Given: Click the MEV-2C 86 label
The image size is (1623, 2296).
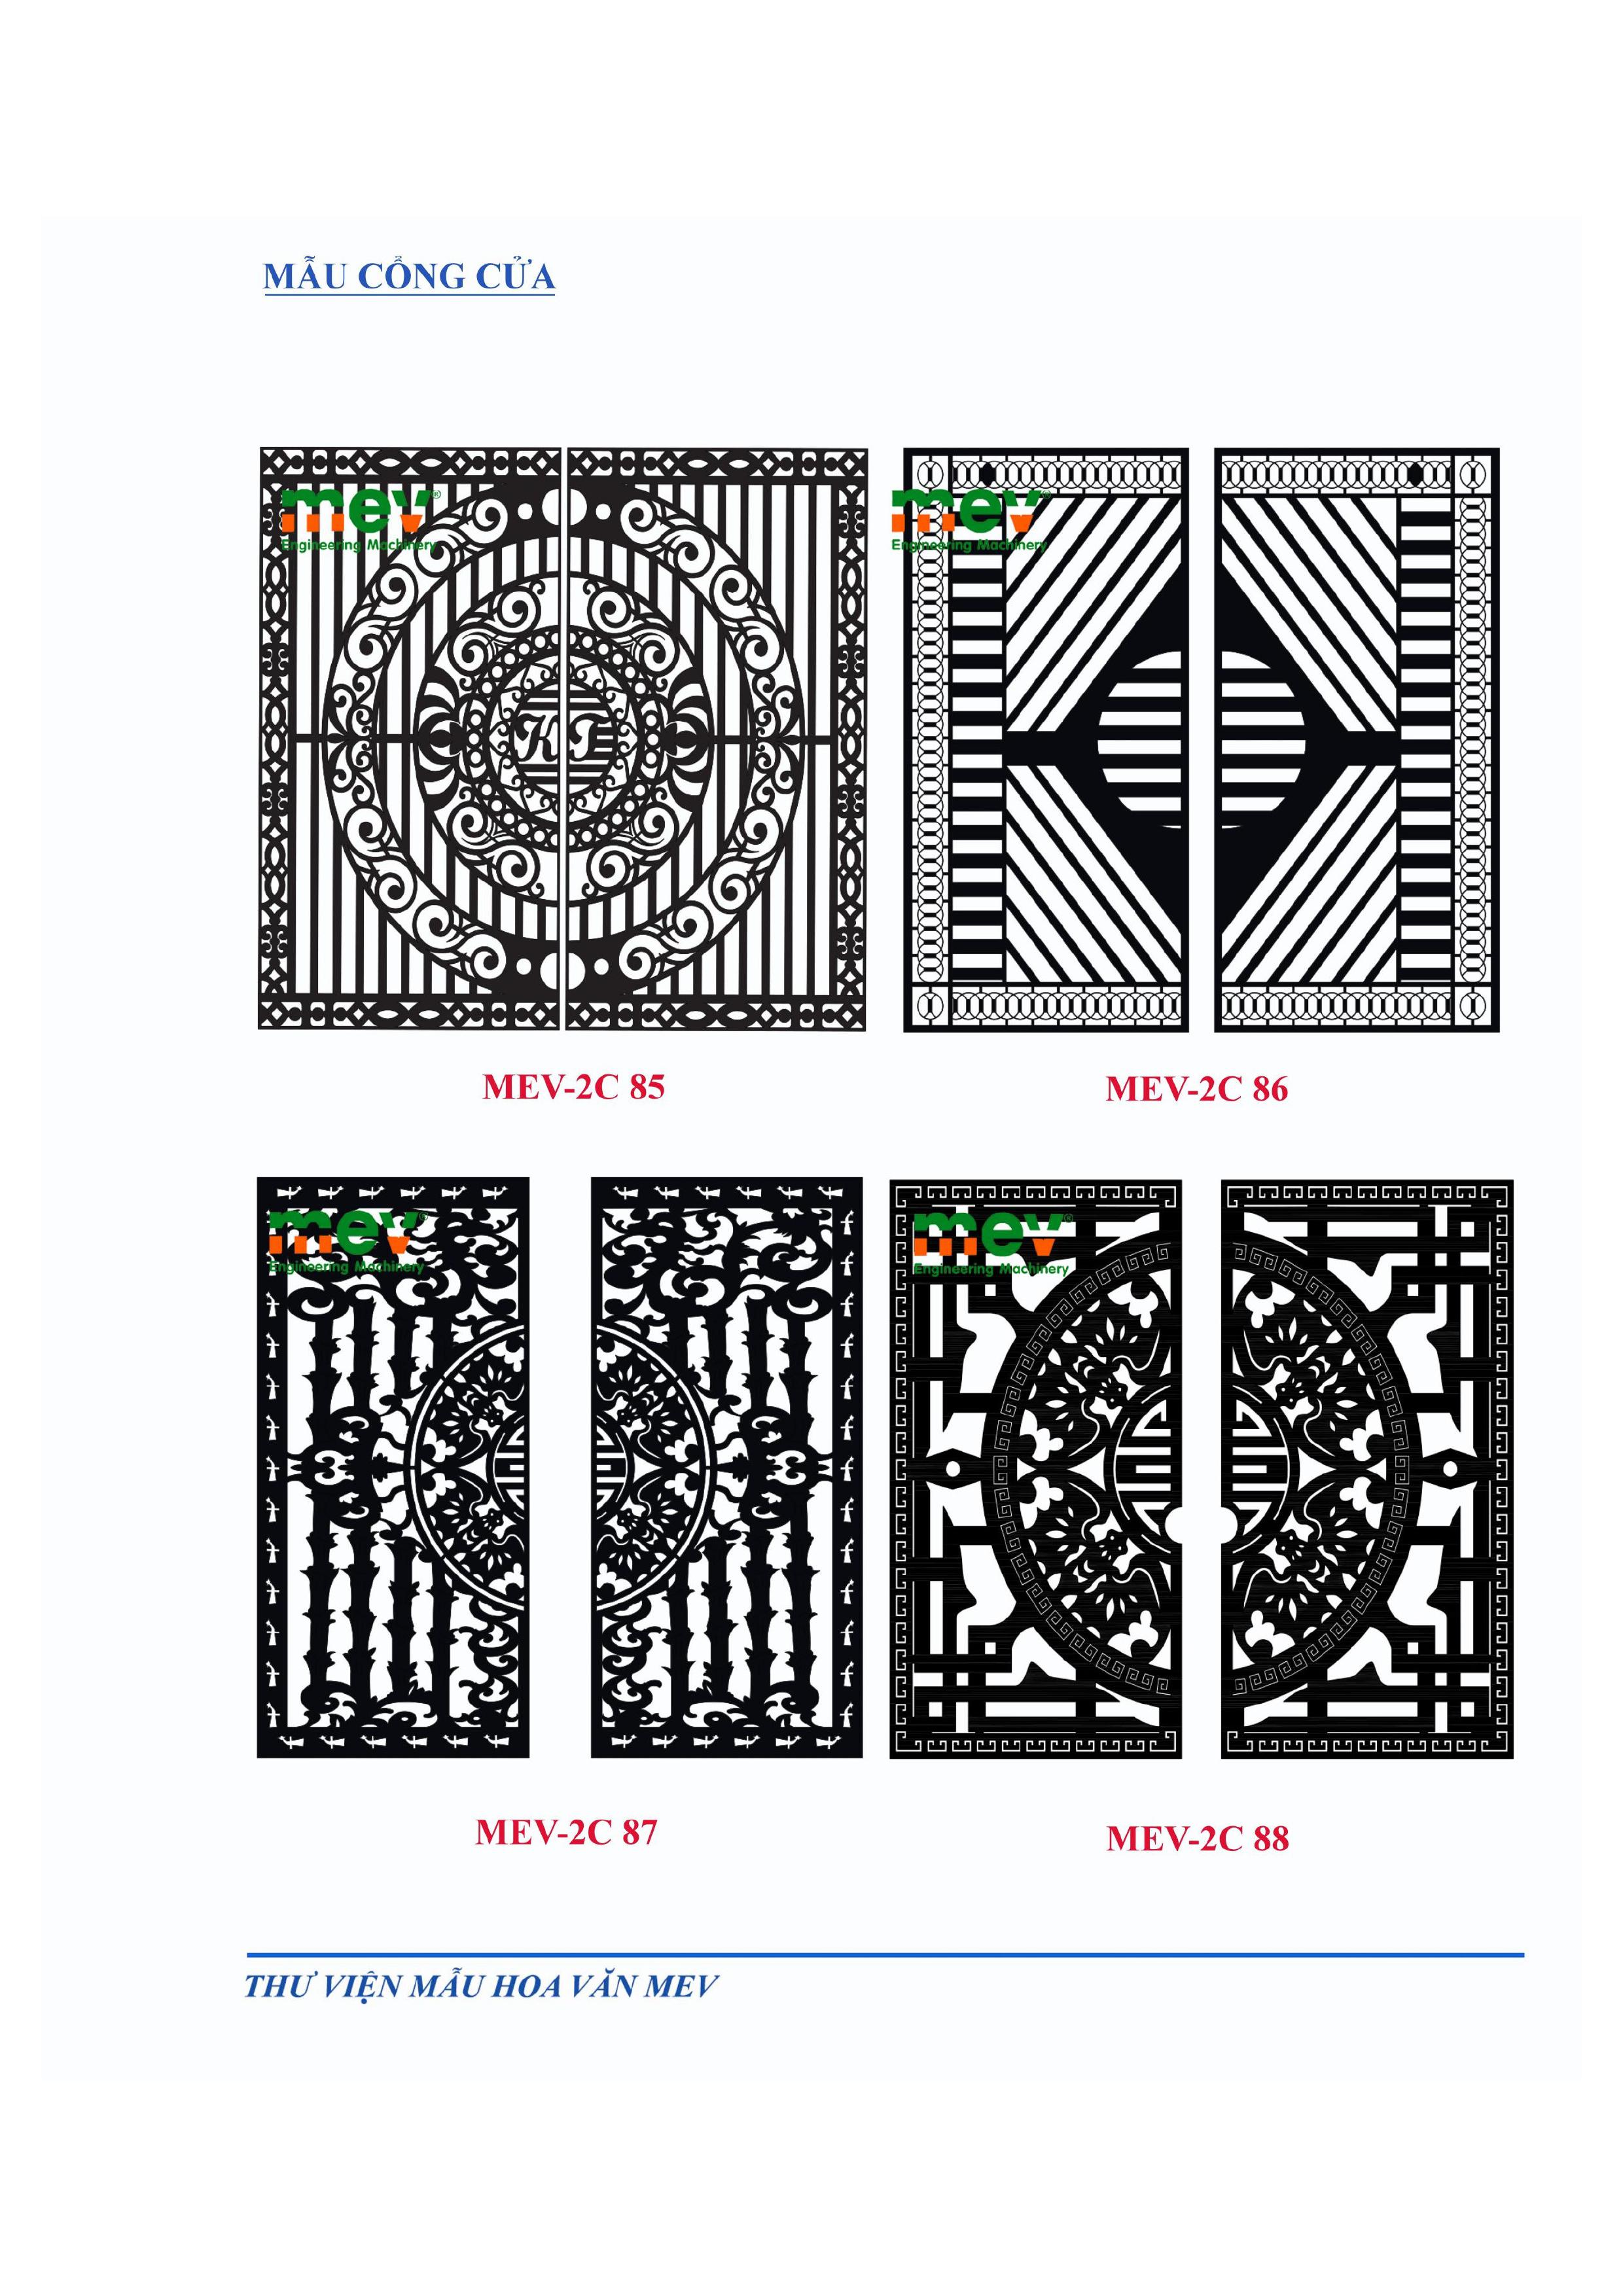Looking at the screenshot, I should (x=1197, y=1089).
